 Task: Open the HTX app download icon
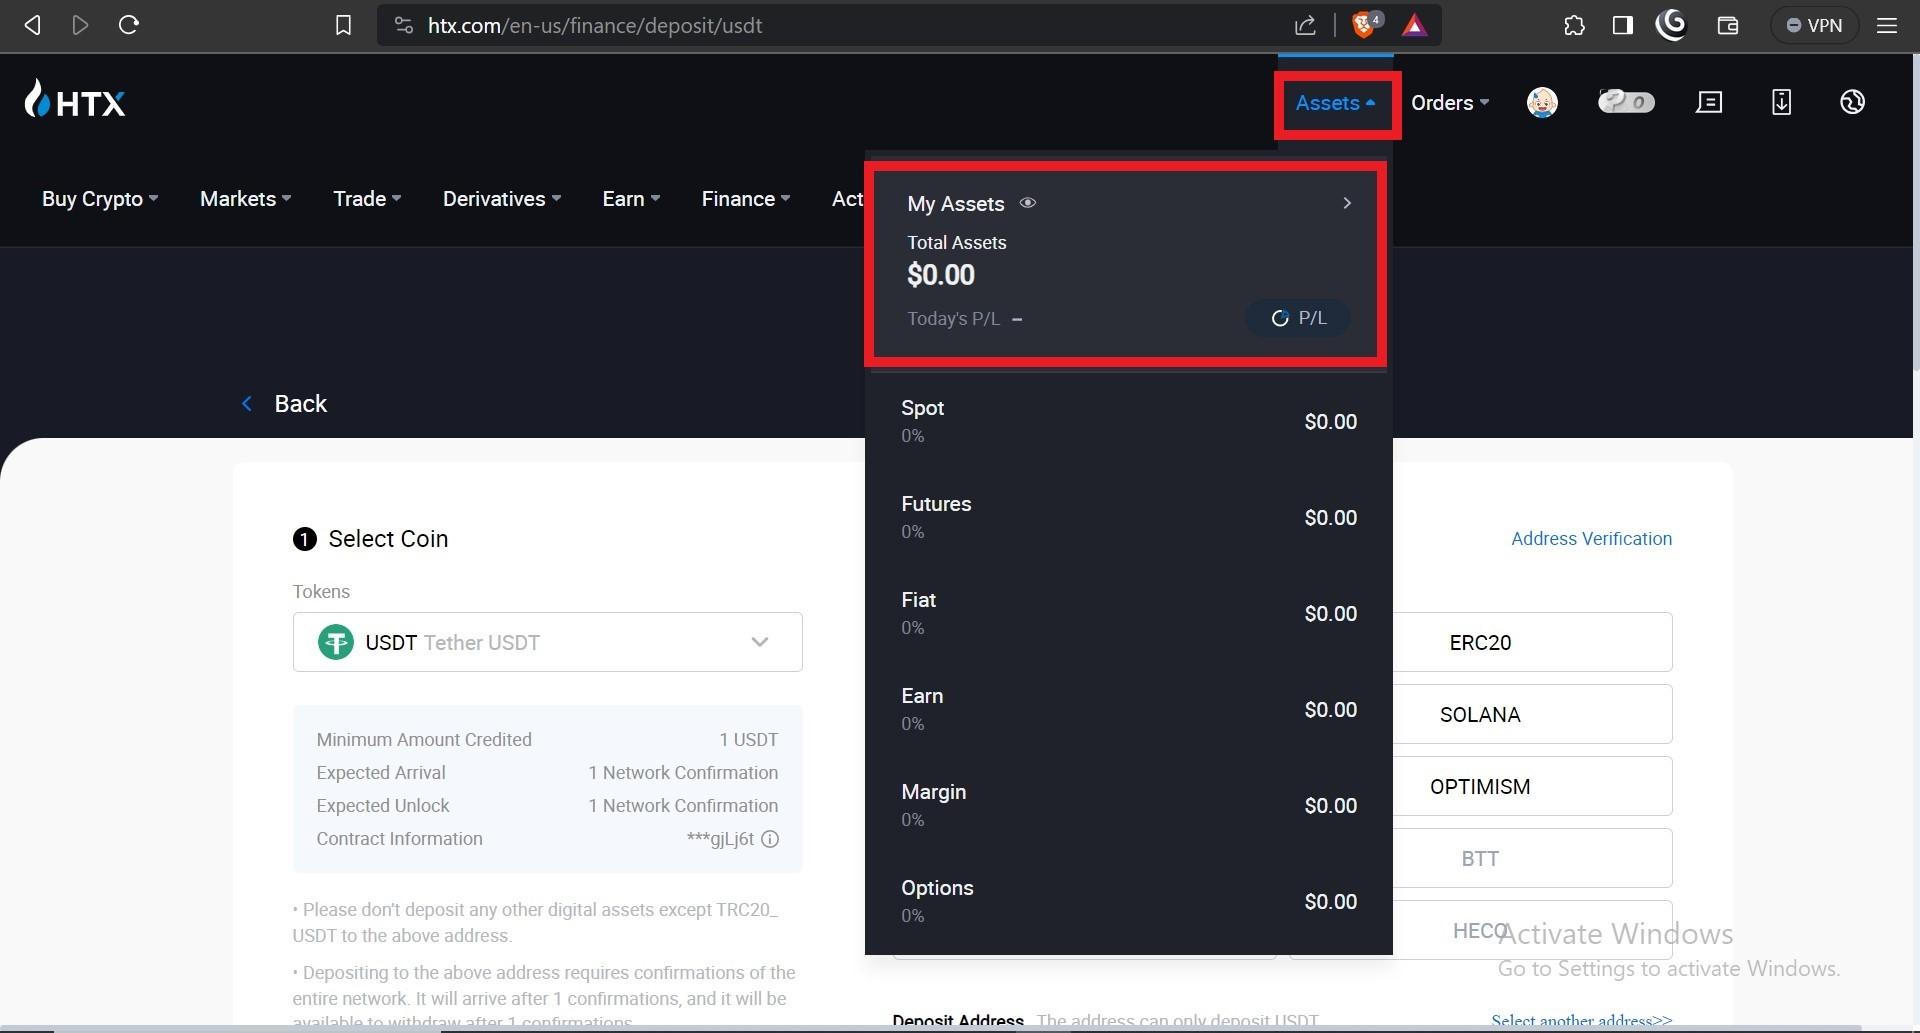(x=1781, y=102)
